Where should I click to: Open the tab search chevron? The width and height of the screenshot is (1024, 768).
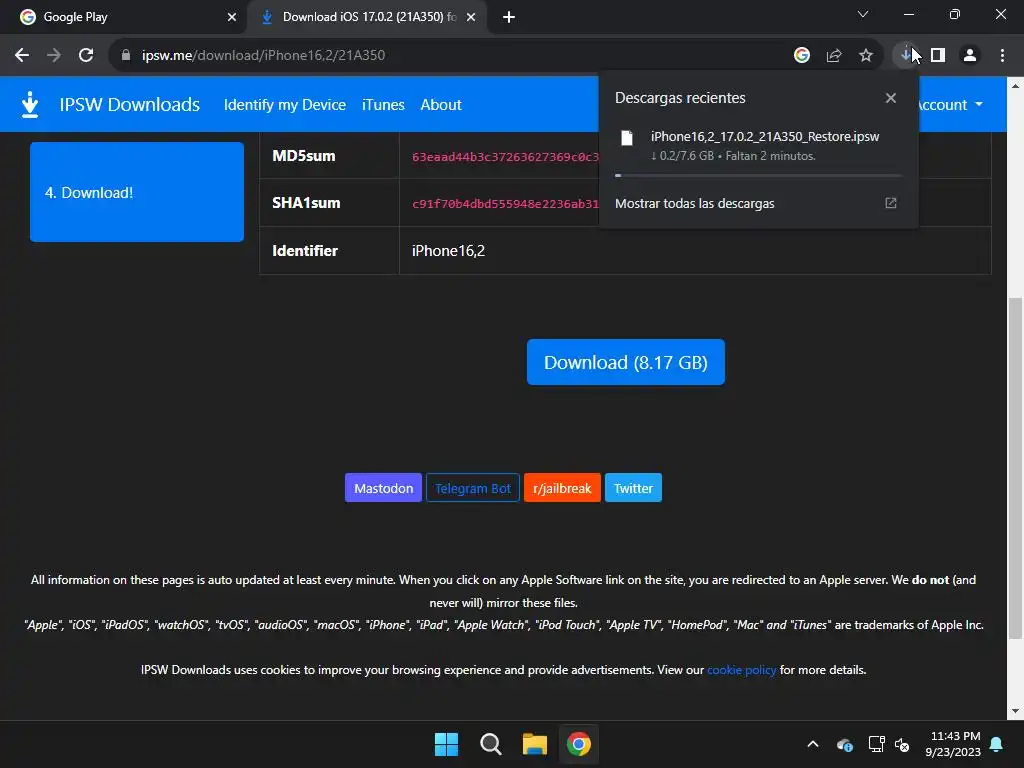click(x=863, y=14)
